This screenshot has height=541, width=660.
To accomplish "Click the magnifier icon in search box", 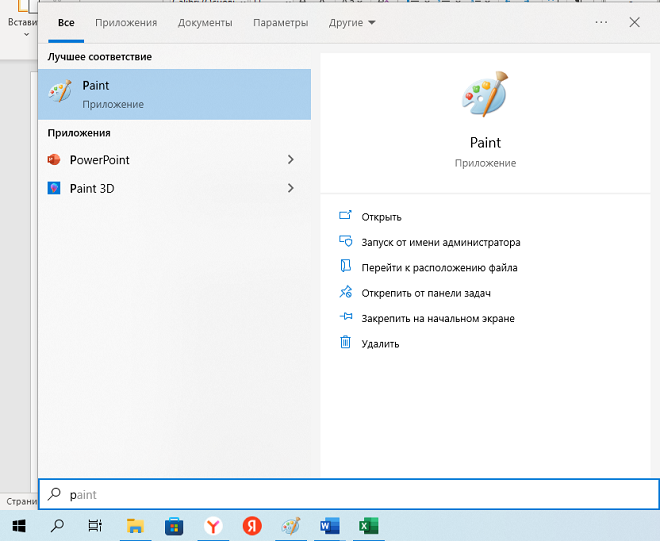I will tap(54, 494).
